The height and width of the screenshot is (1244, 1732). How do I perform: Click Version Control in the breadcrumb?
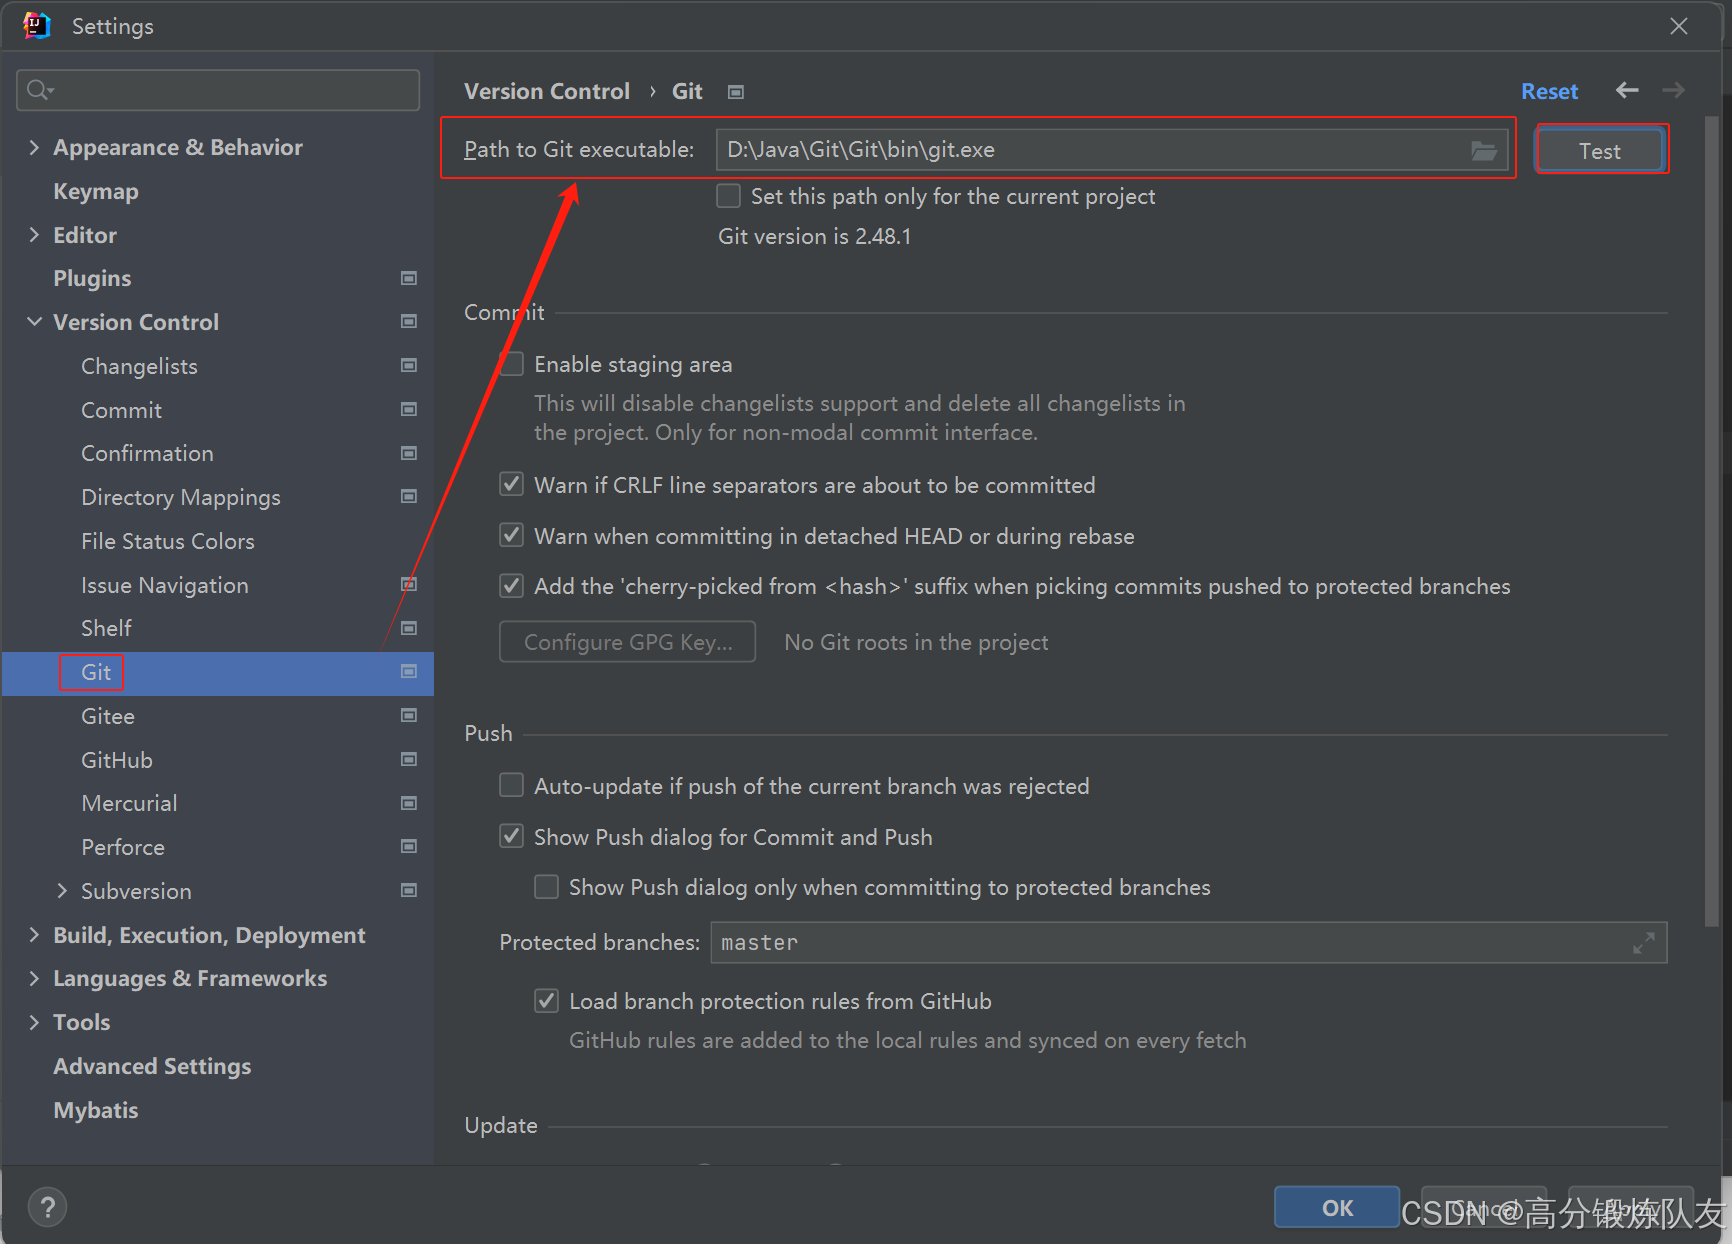[547, 91]
